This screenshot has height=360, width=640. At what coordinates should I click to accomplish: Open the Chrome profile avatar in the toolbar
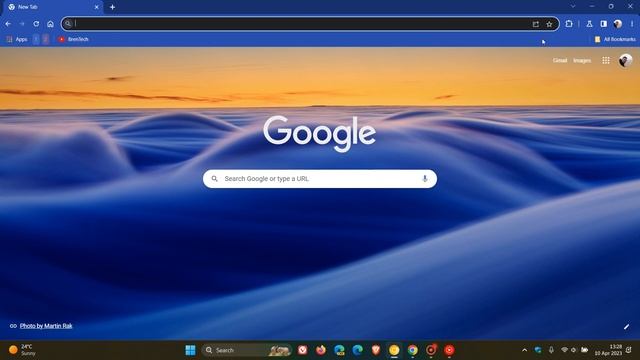click(x=618, y=24)
